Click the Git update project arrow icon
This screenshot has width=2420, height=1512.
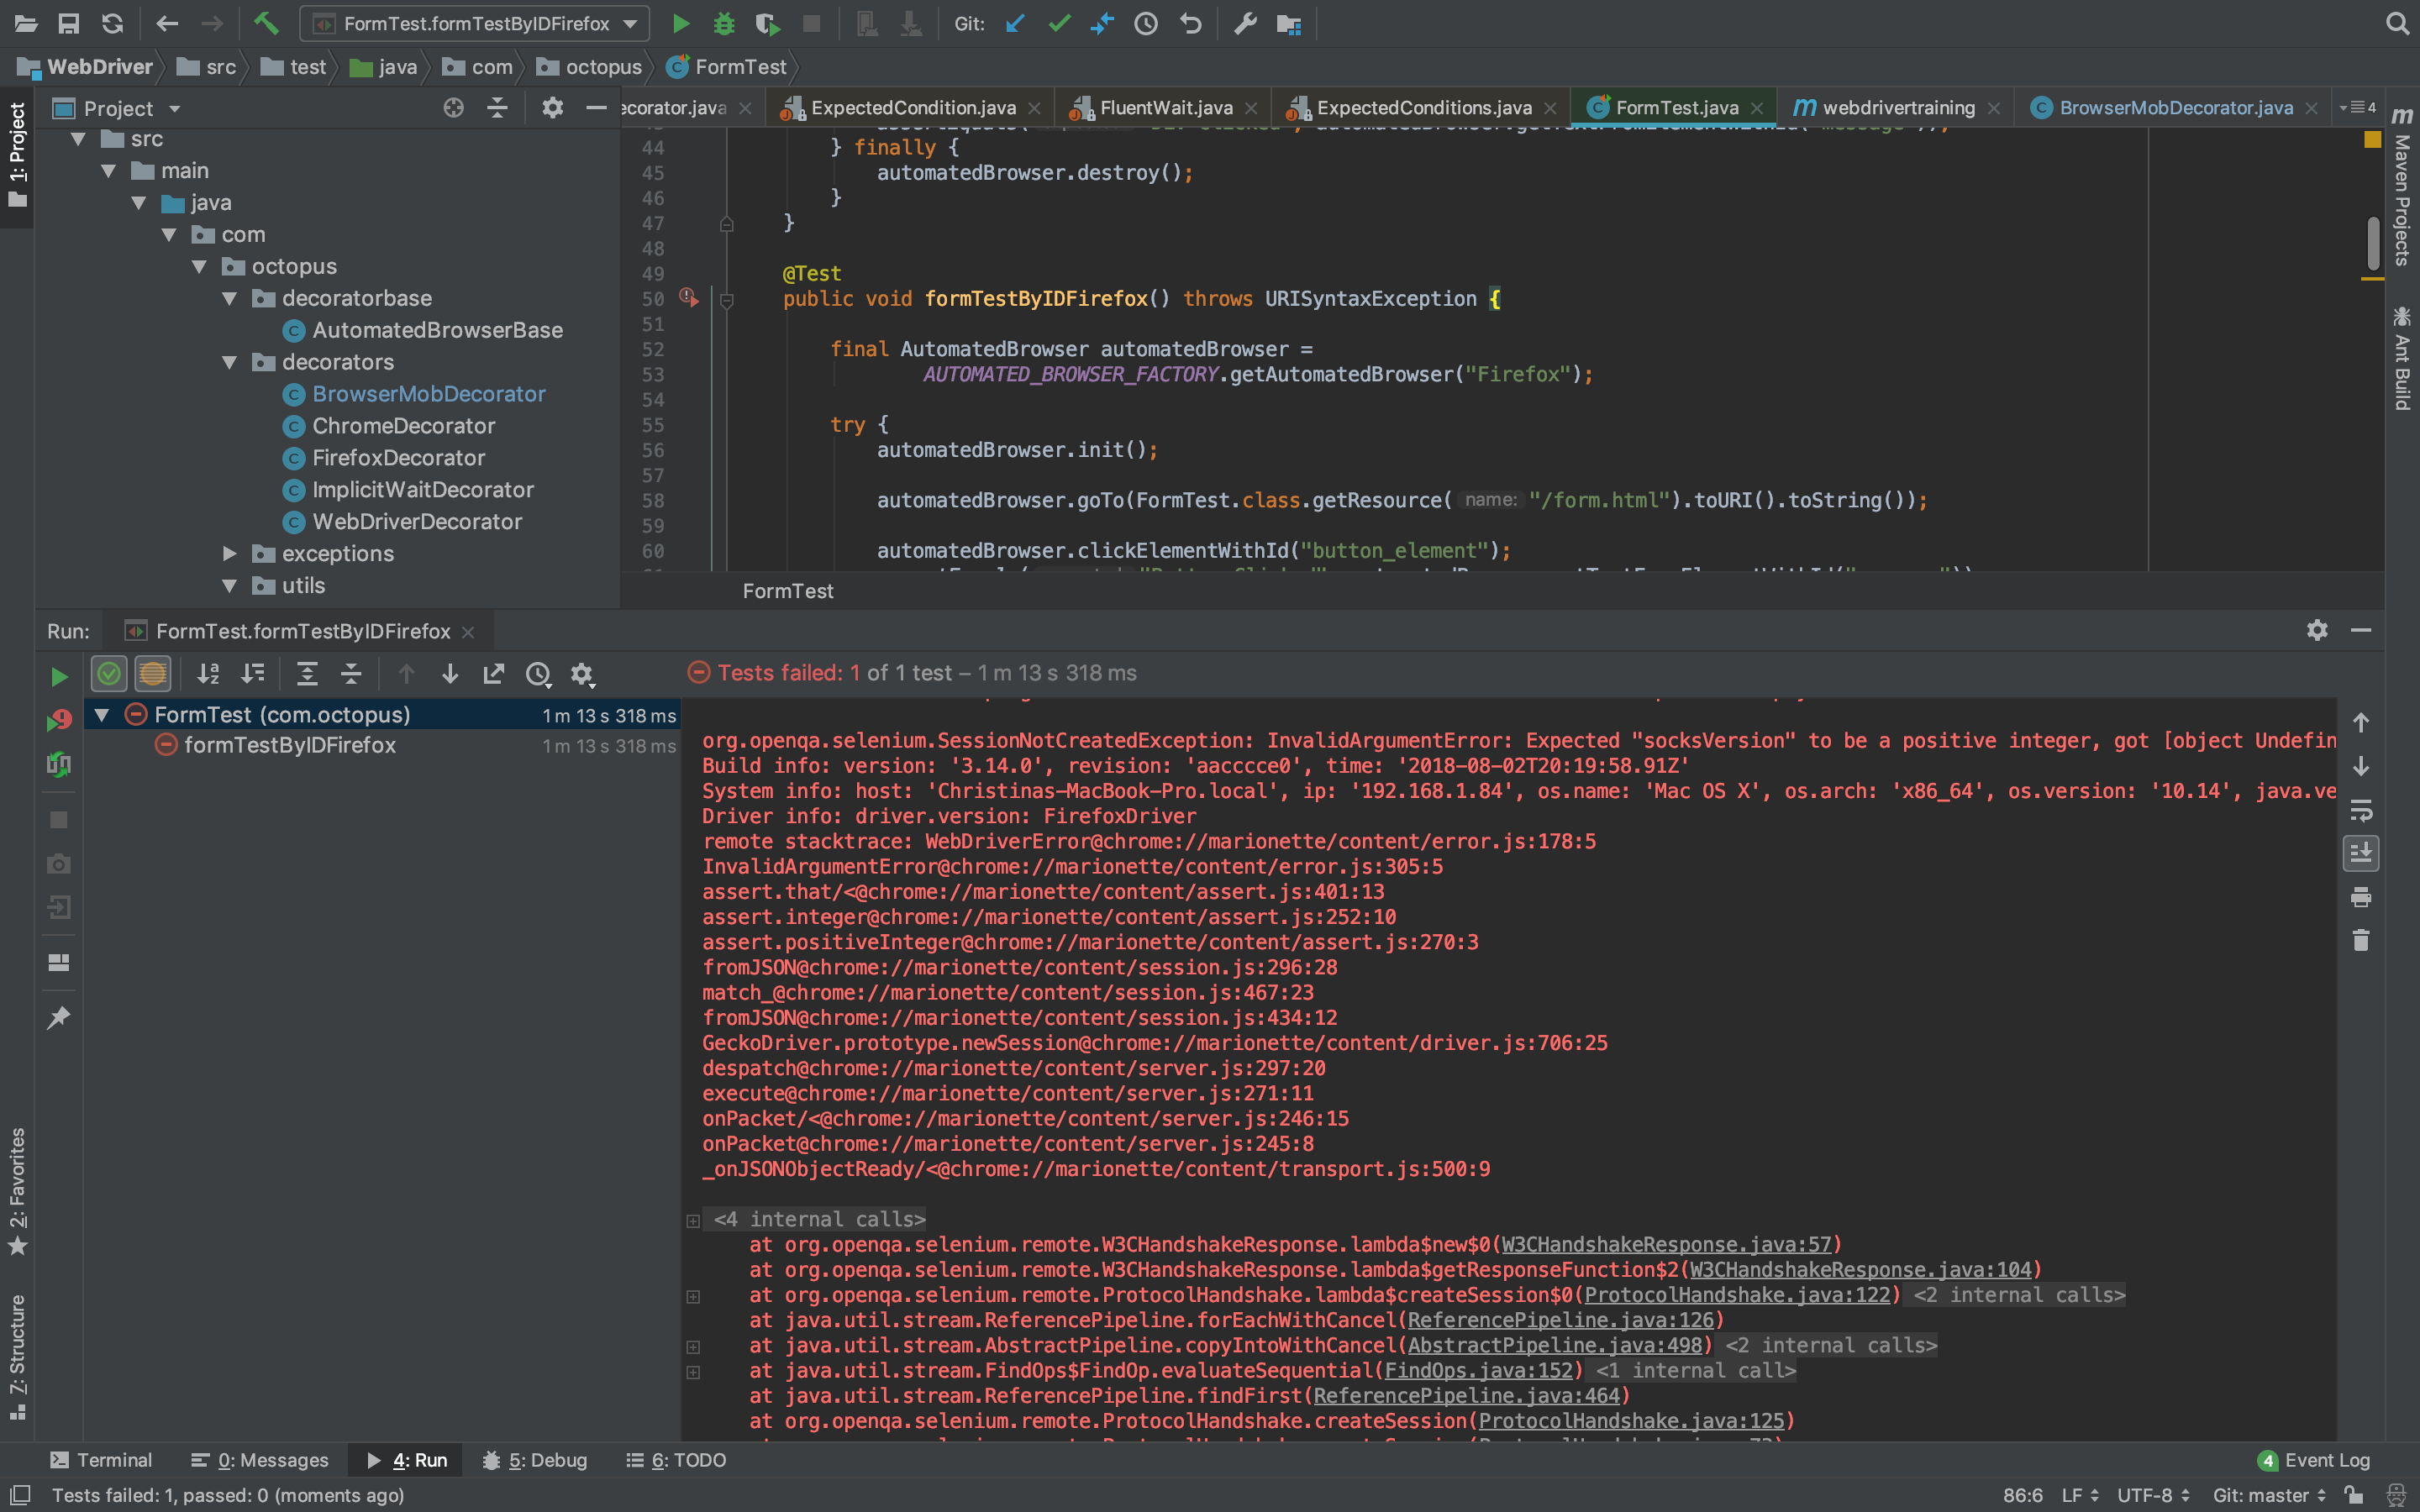coord(1015,23)
